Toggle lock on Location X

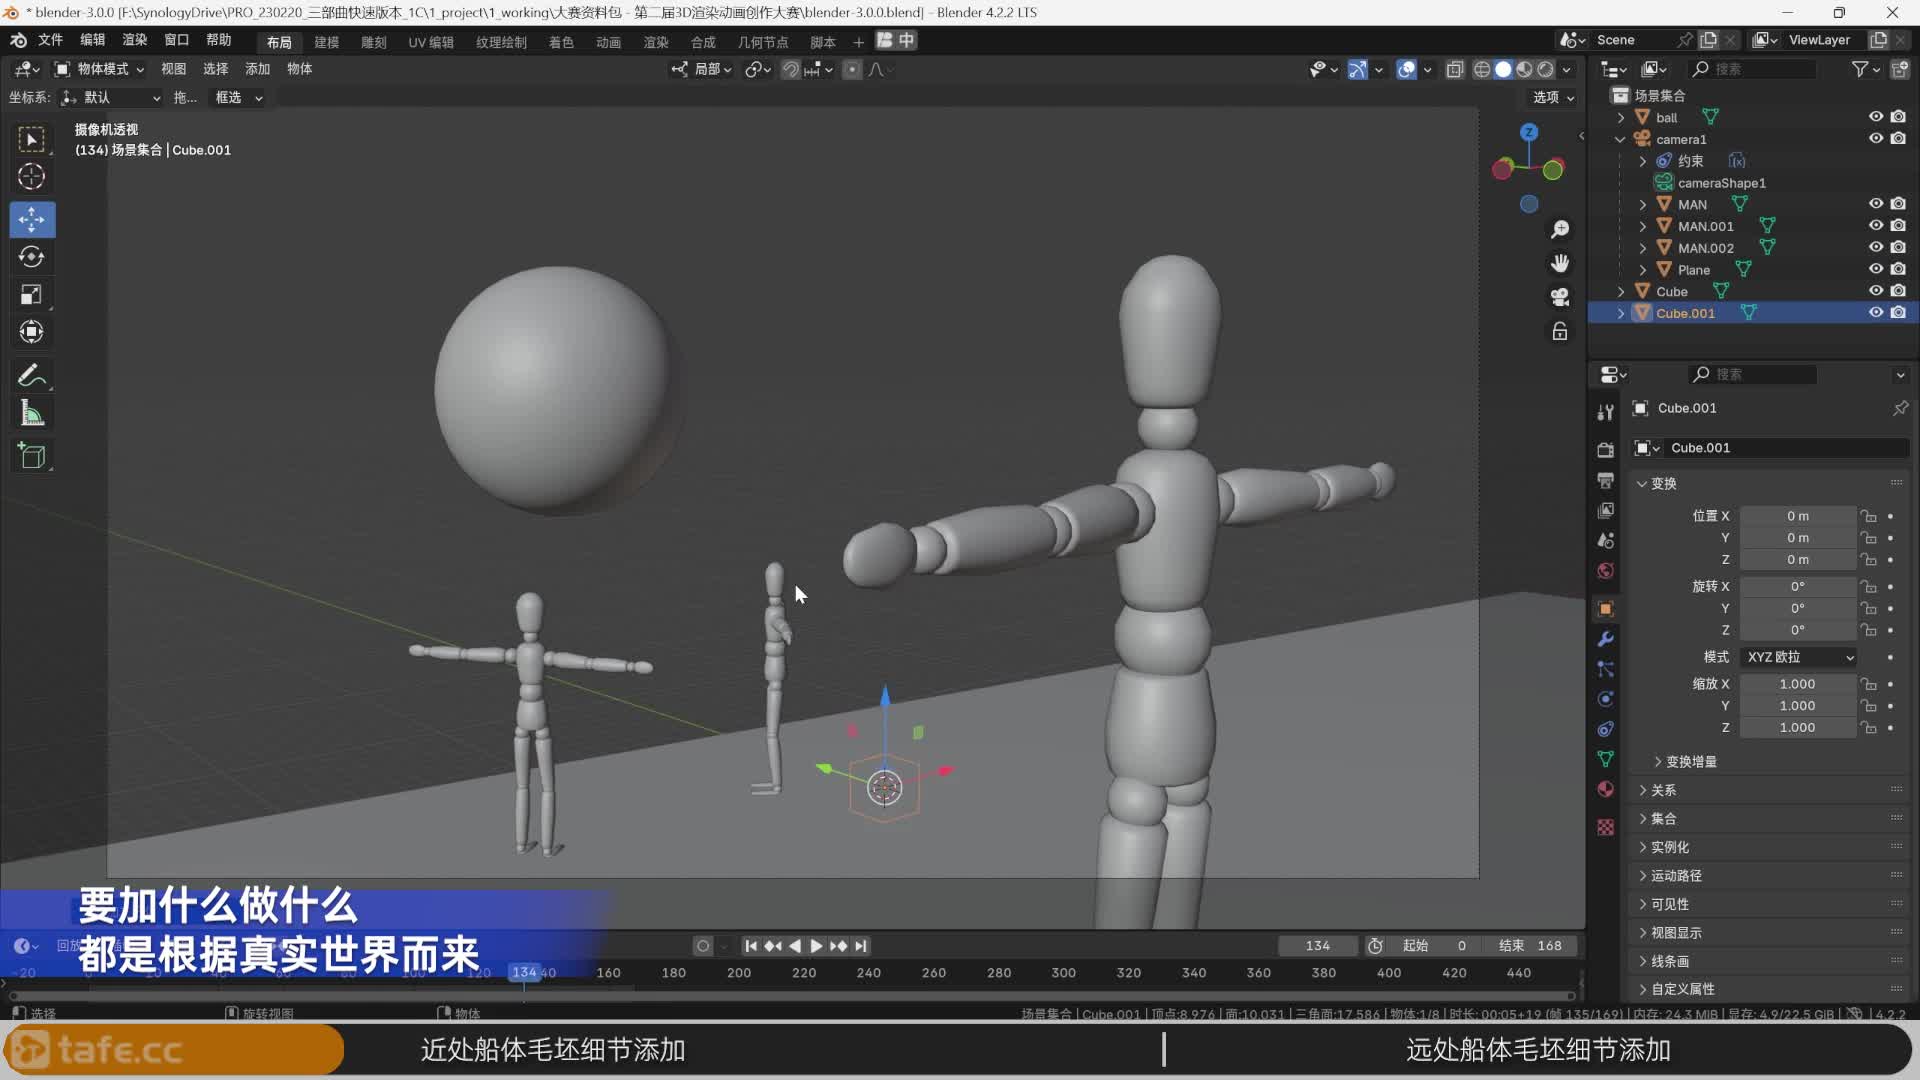pyautogui.click(x=1868, y=516)
